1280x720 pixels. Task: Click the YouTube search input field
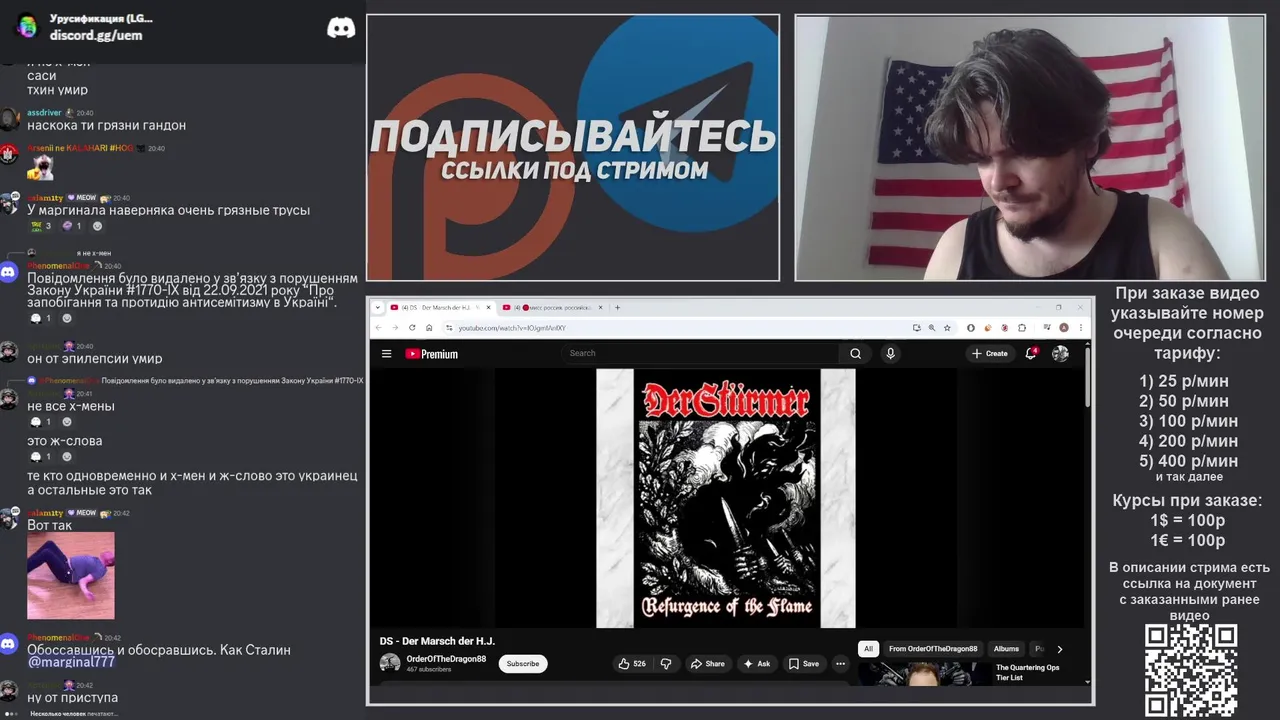pos(702,353)
